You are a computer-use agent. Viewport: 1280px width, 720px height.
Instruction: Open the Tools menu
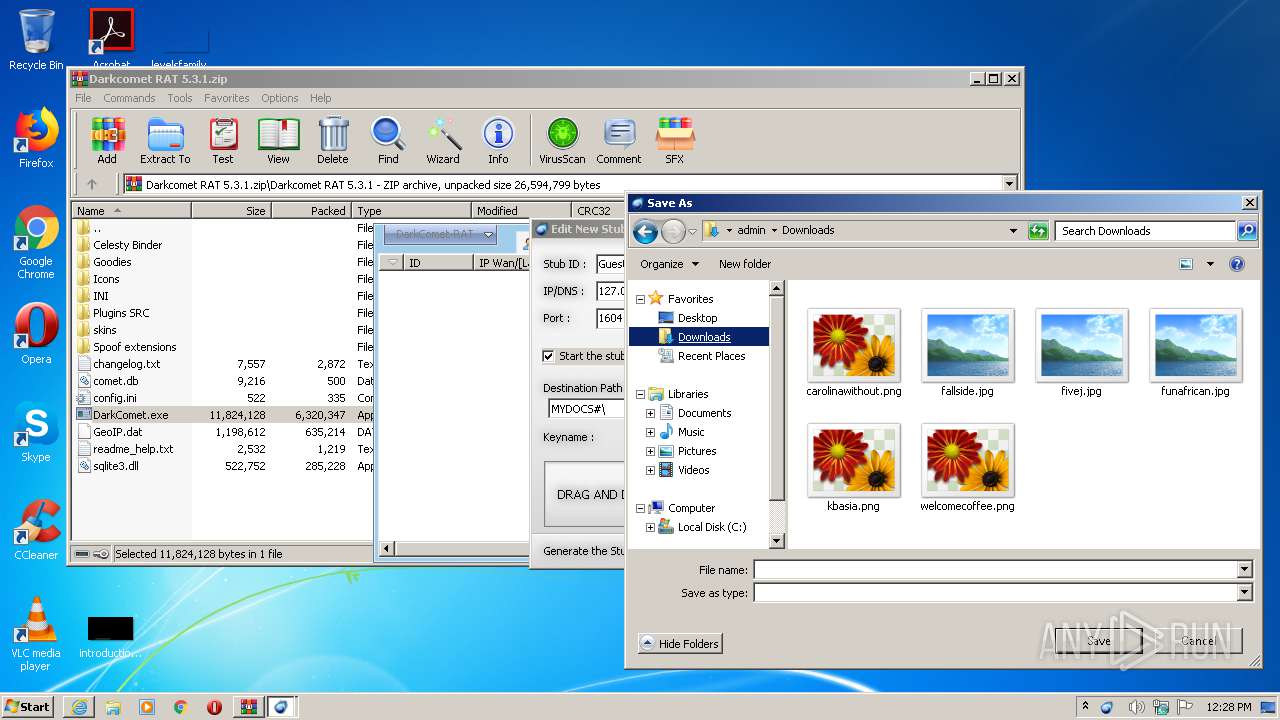(180, 98)
